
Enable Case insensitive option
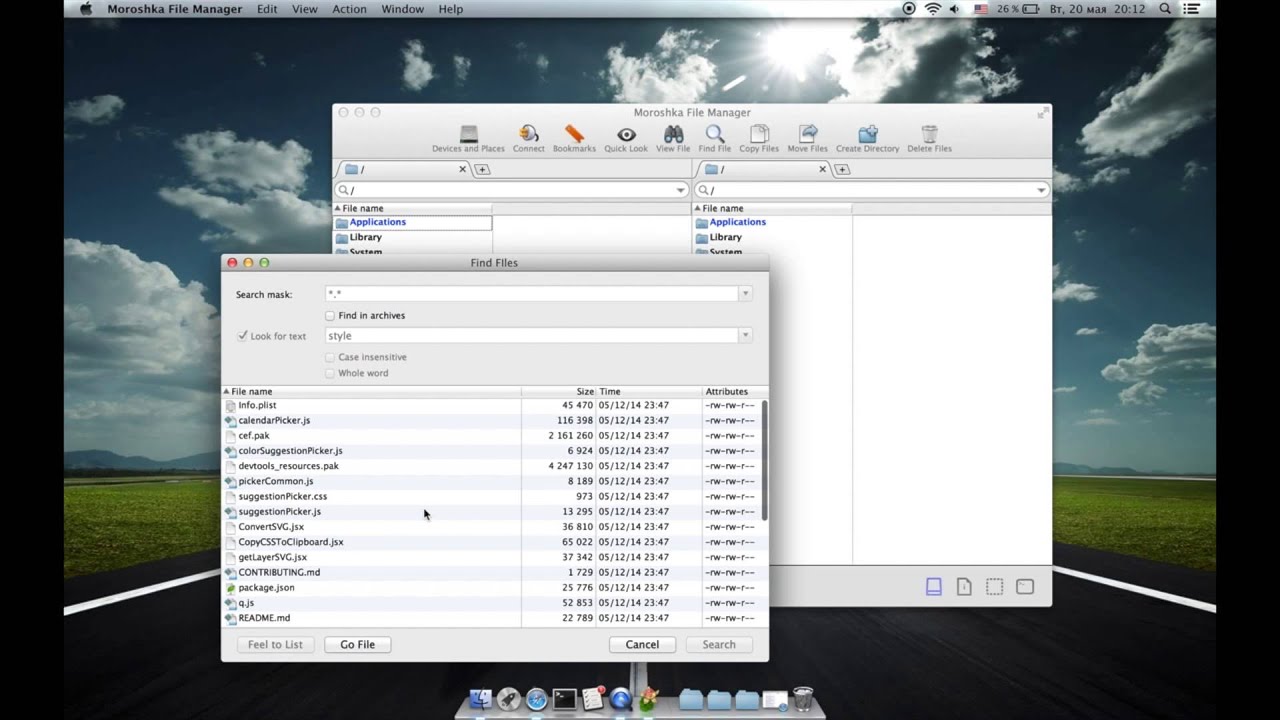pos(330,357)
